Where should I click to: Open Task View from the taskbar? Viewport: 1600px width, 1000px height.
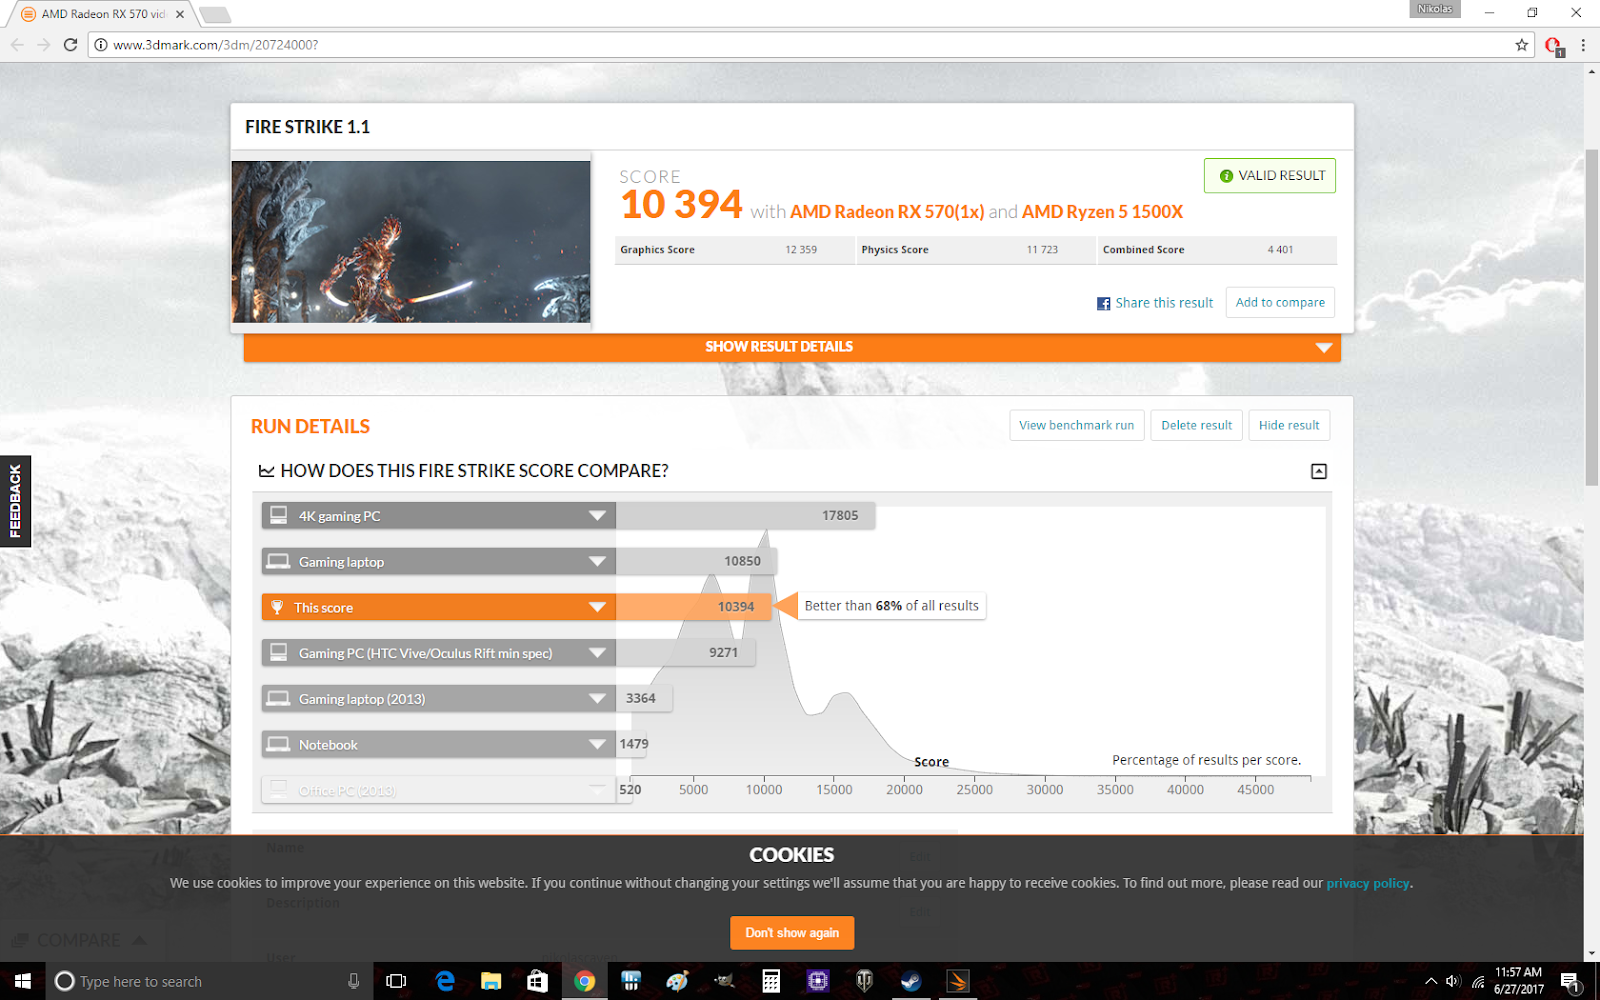tap(396, 981)
